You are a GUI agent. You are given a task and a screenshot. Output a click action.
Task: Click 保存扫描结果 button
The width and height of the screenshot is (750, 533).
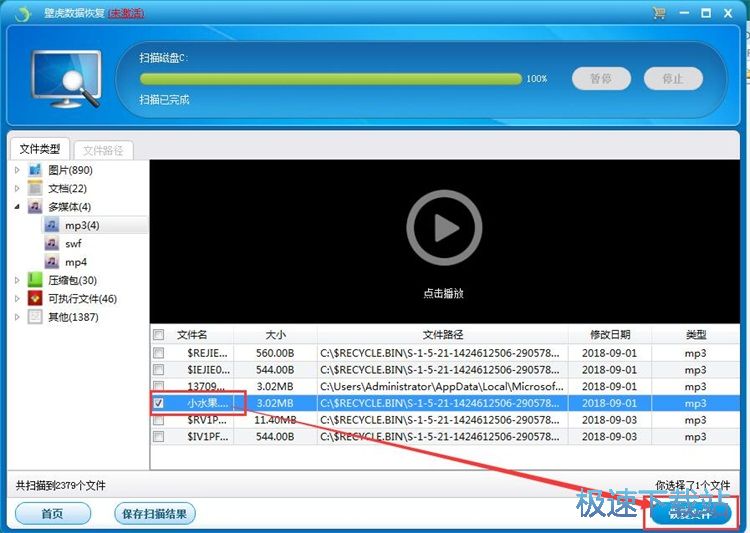tap(154, 514)
